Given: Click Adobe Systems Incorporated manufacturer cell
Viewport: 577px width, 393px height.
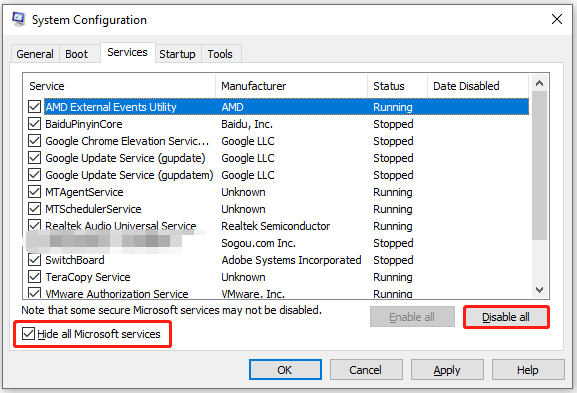Looking at the screenshot, I should click(291, 260).
